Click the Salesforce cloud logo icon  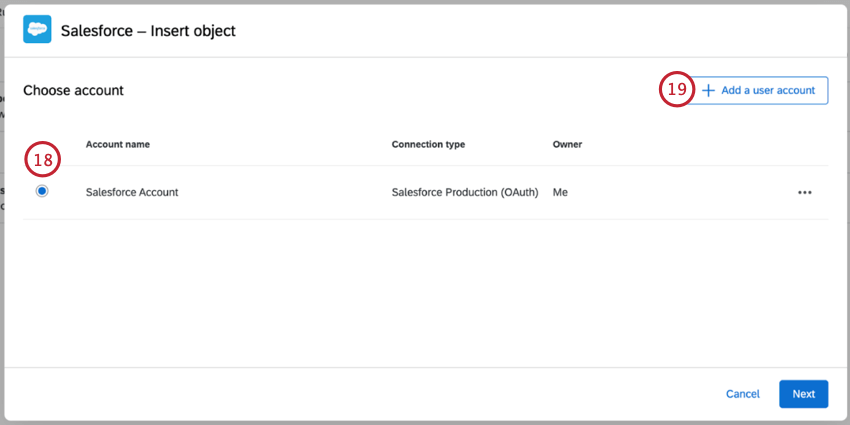[x=37, y=30]
